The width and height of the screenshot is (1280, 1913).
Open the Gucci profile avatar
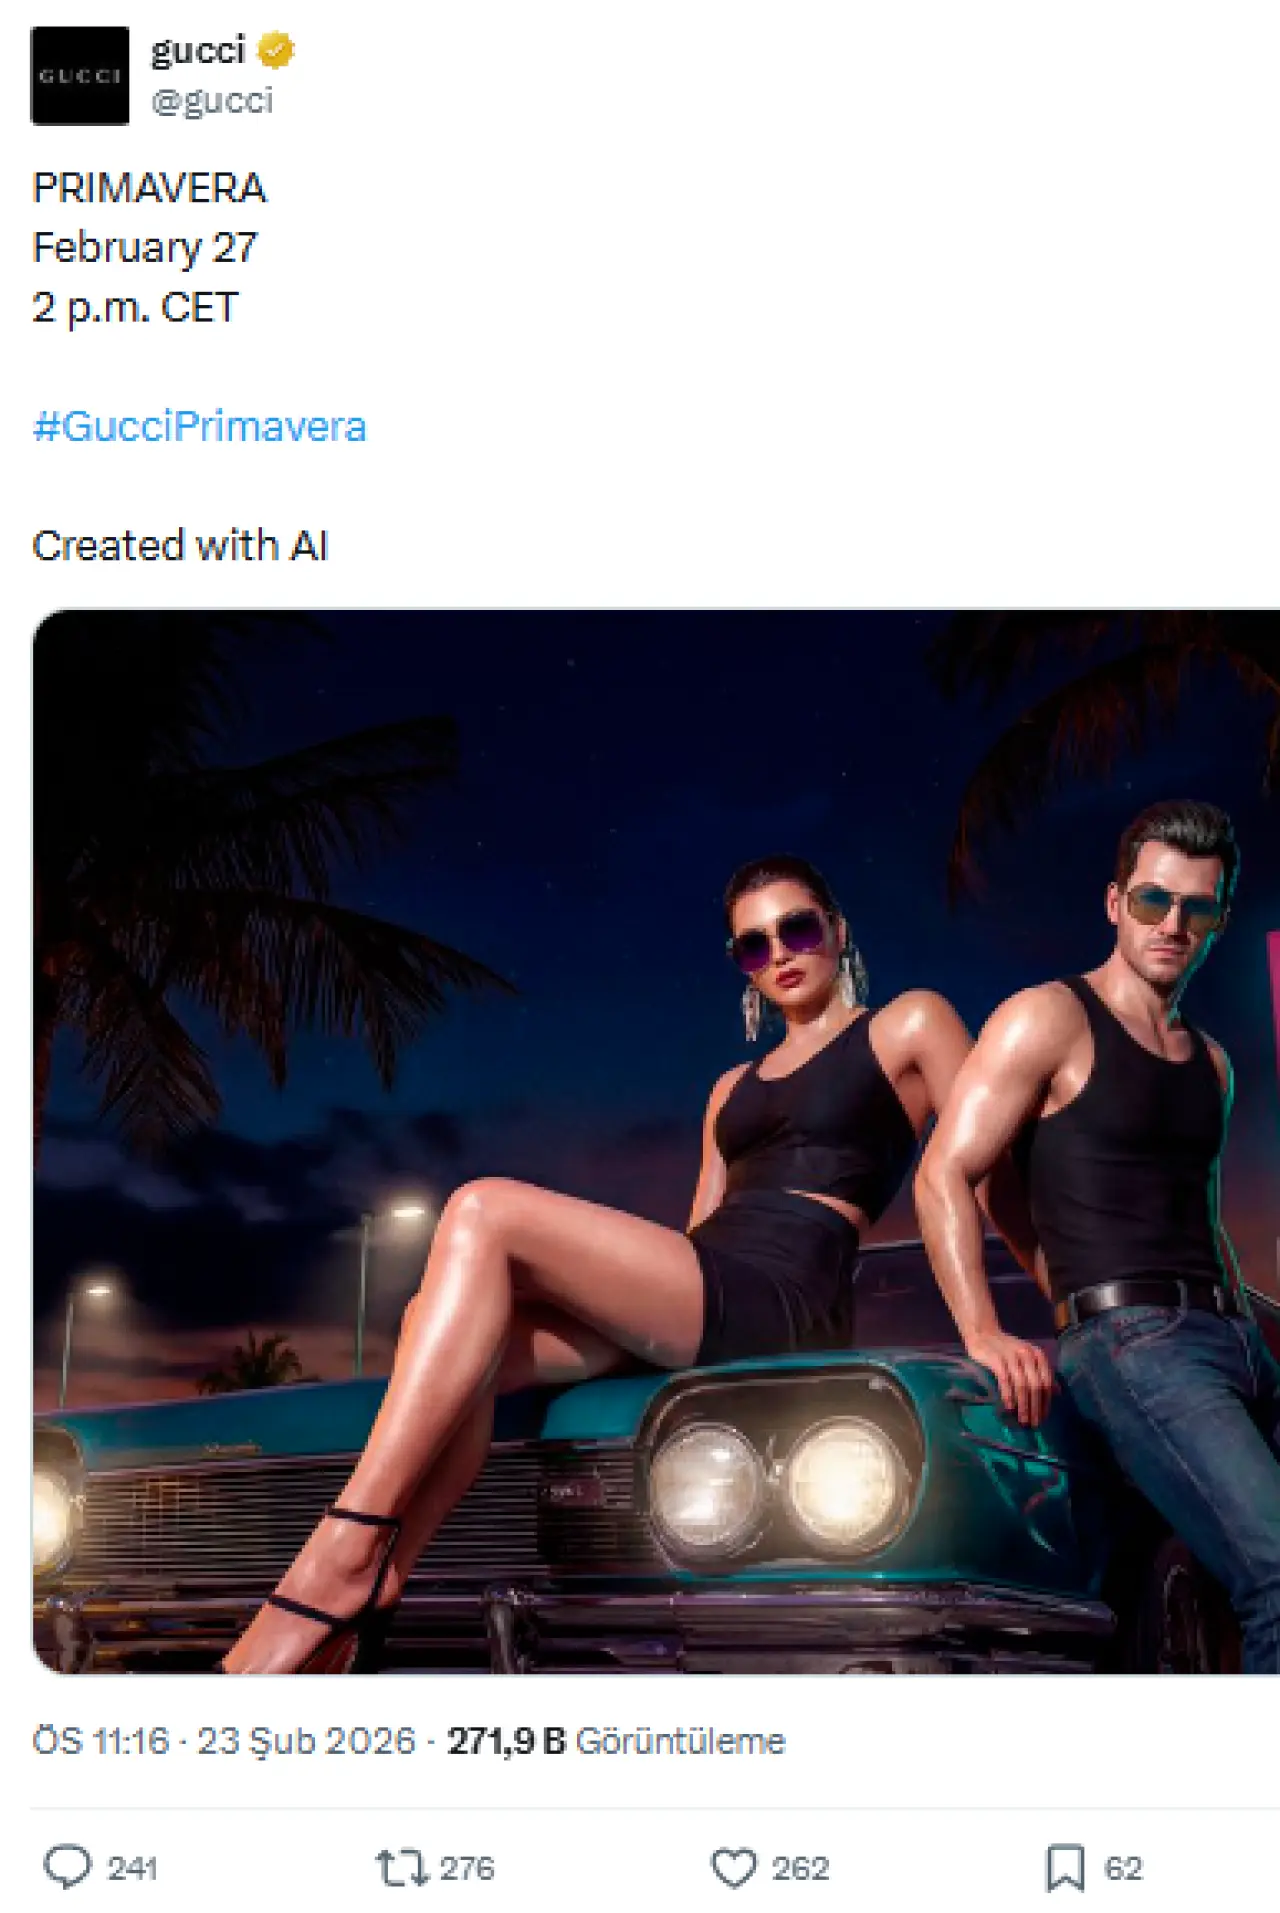click(x=80, y=76)
